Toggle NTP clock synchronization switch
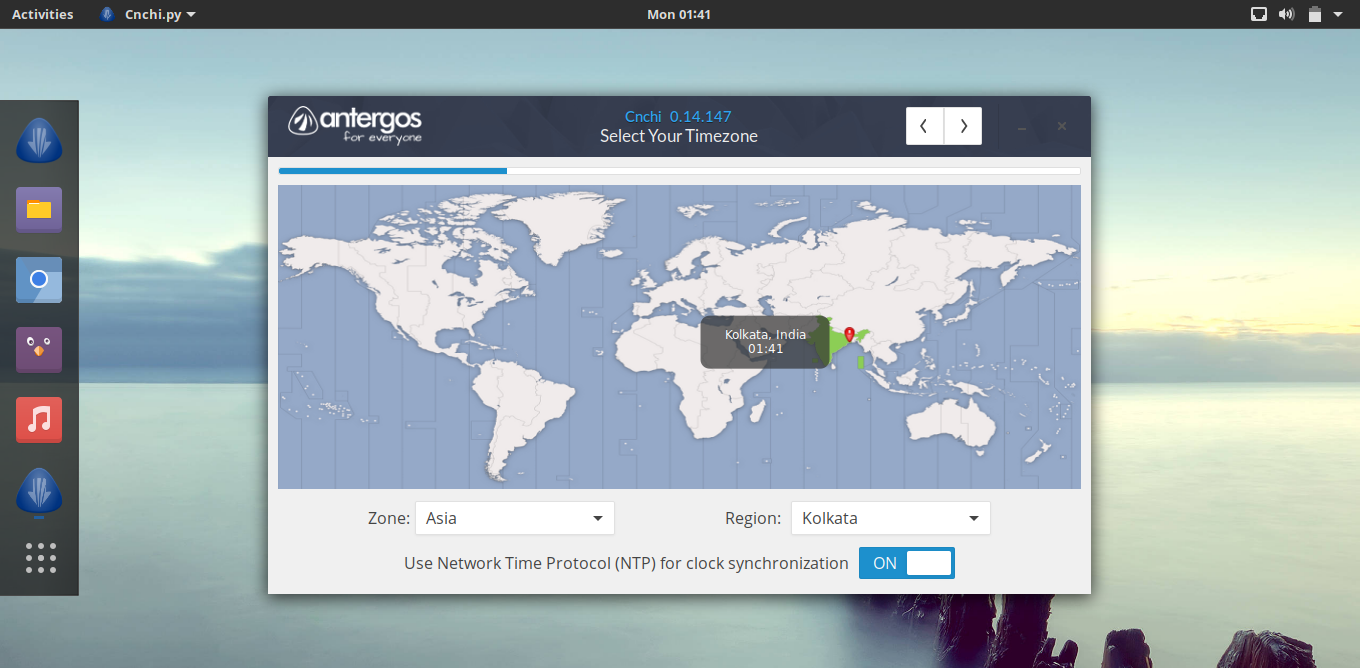The width and height of the screenshot is (1360, 668). pyautogui.click(x=906, y=563)
